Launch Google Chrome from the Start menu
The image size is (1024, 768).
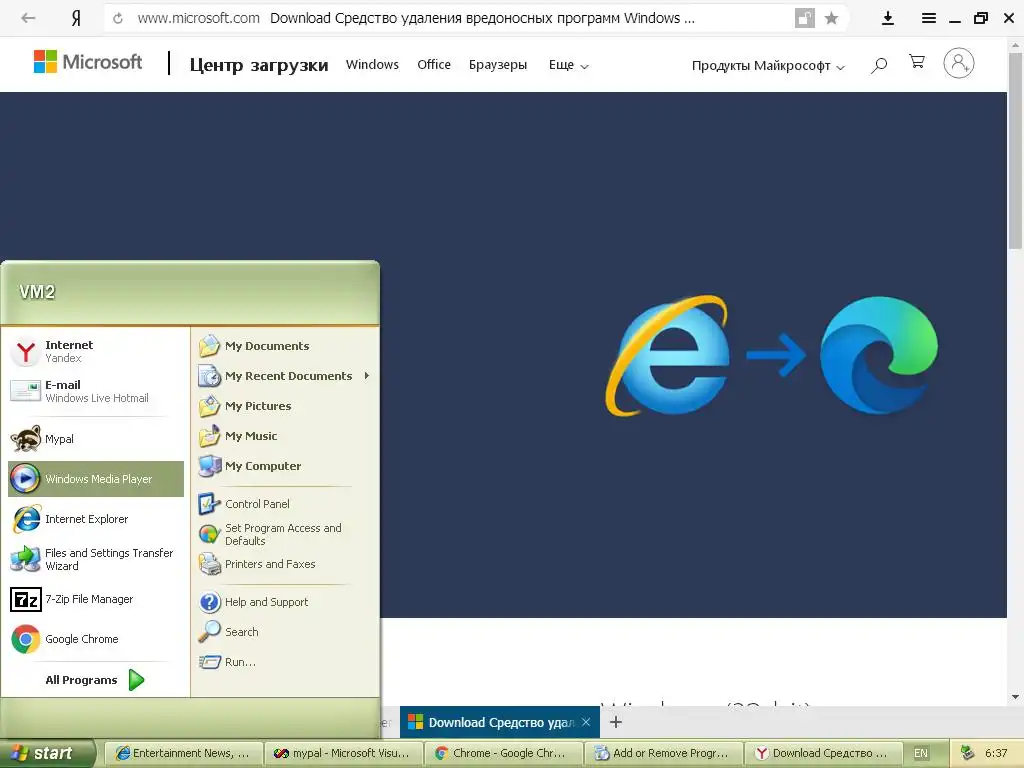(96, 639)
